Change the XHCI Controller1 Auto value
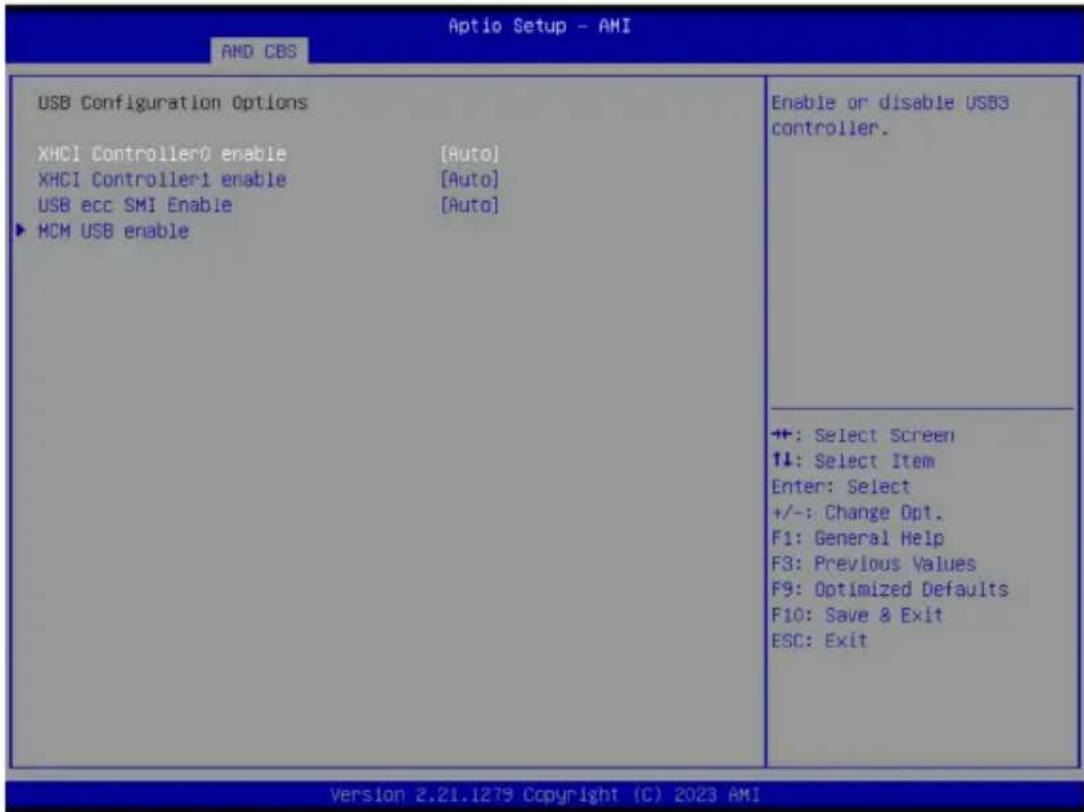Screen dimensions: 1084x812 pyautogui.click(x=469, y=180)
